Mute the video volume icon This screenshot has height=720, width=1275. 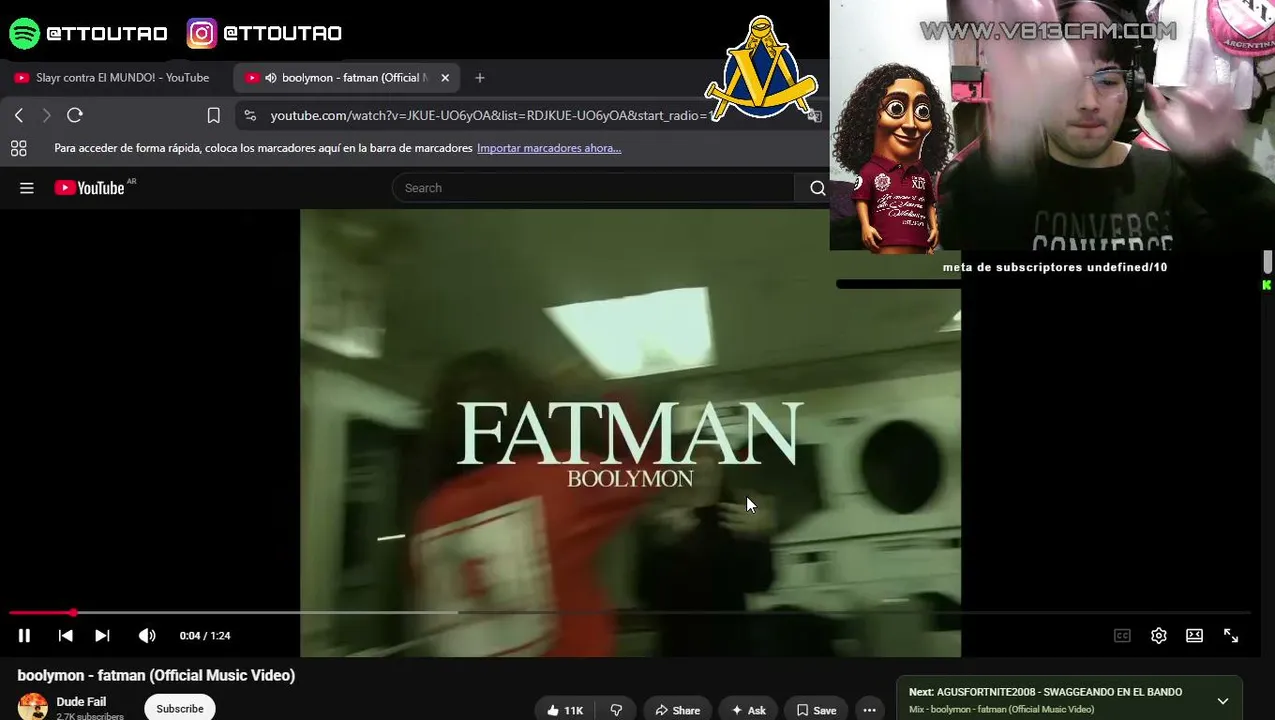tap(147, 635)
